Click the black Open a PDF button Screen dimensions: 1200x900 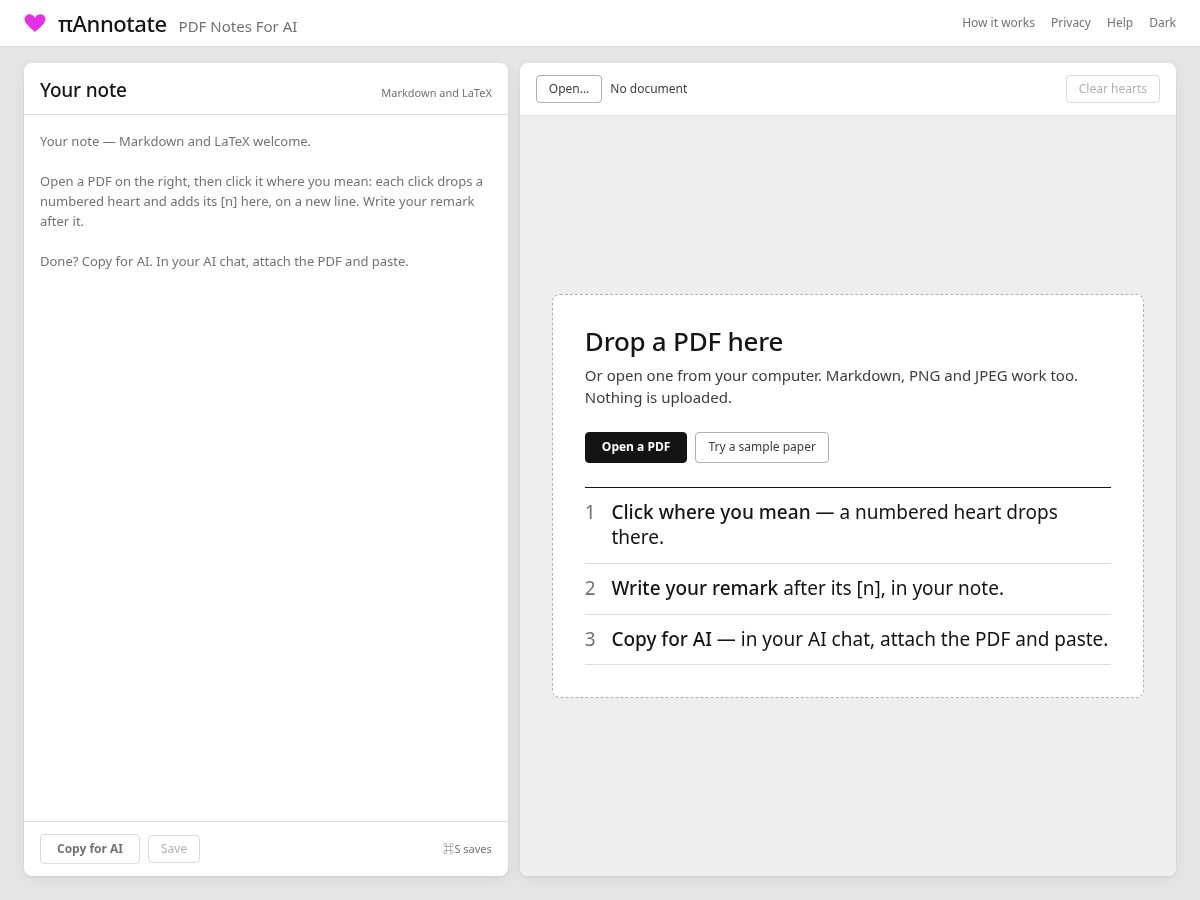[636, 447]
